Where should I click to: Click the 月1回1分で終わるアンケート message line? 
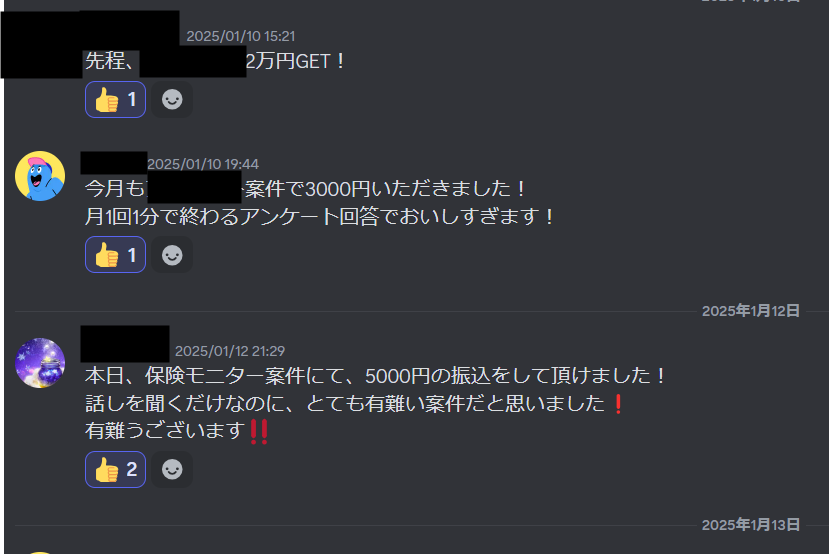click(x=320, y=216)
